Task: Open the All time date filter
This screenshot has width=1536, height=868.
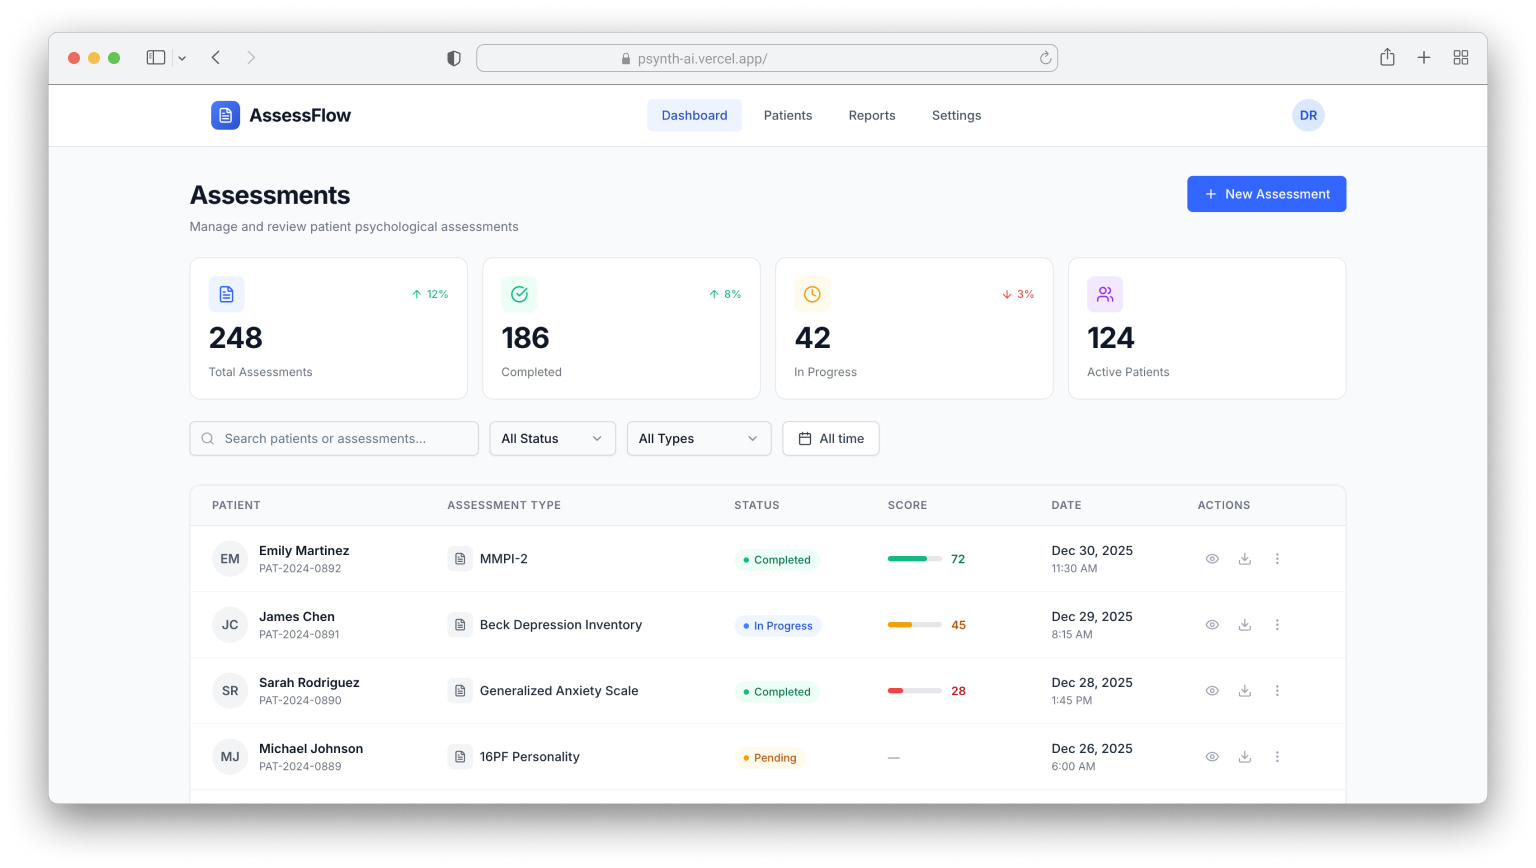Action: coord(830,438)
